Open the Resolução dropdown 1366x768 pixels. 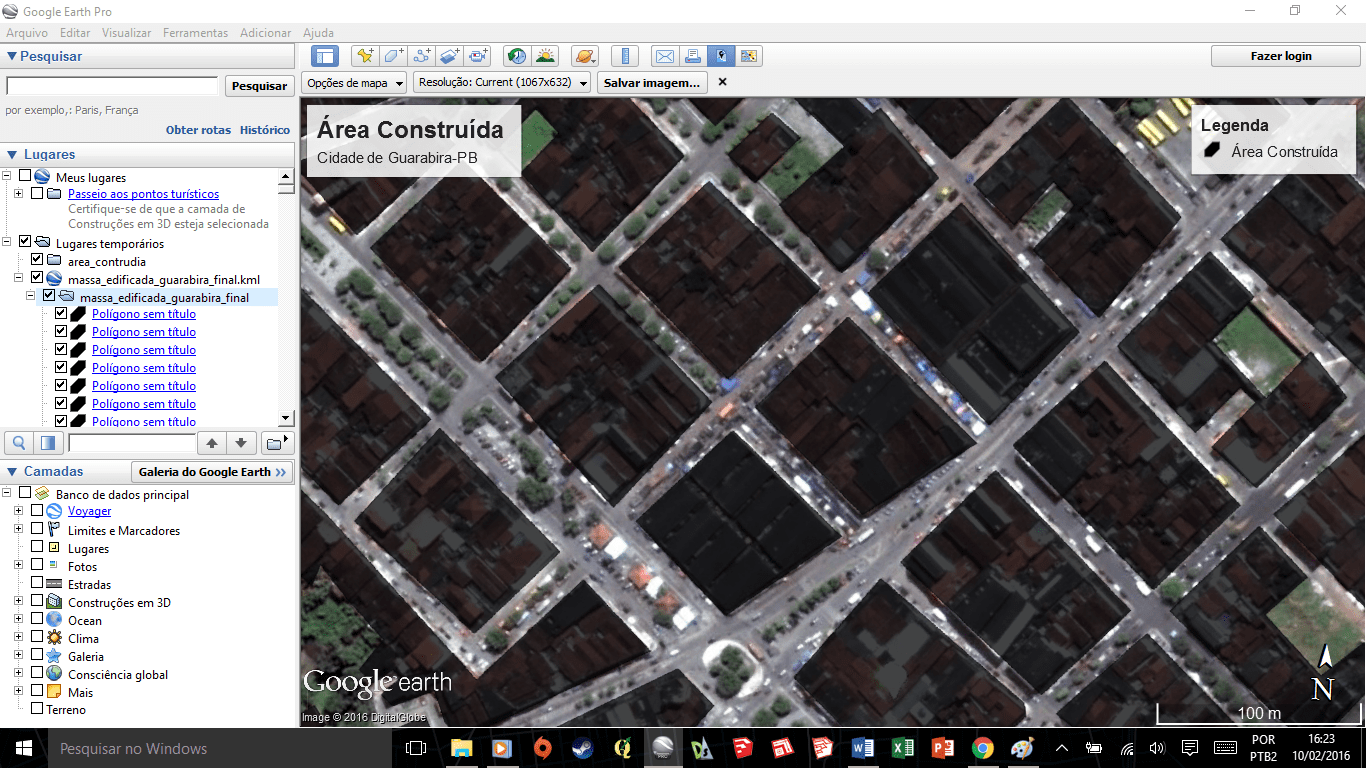[502, 83]
